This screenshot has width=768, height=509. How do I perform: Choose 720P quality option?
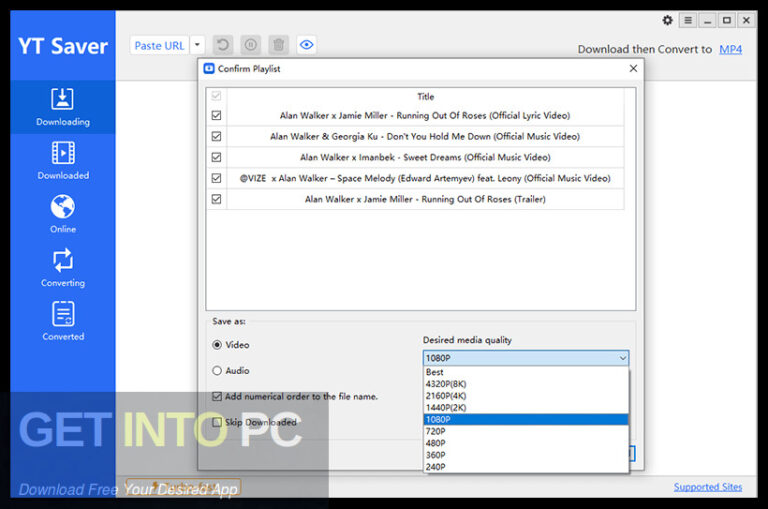526,431
